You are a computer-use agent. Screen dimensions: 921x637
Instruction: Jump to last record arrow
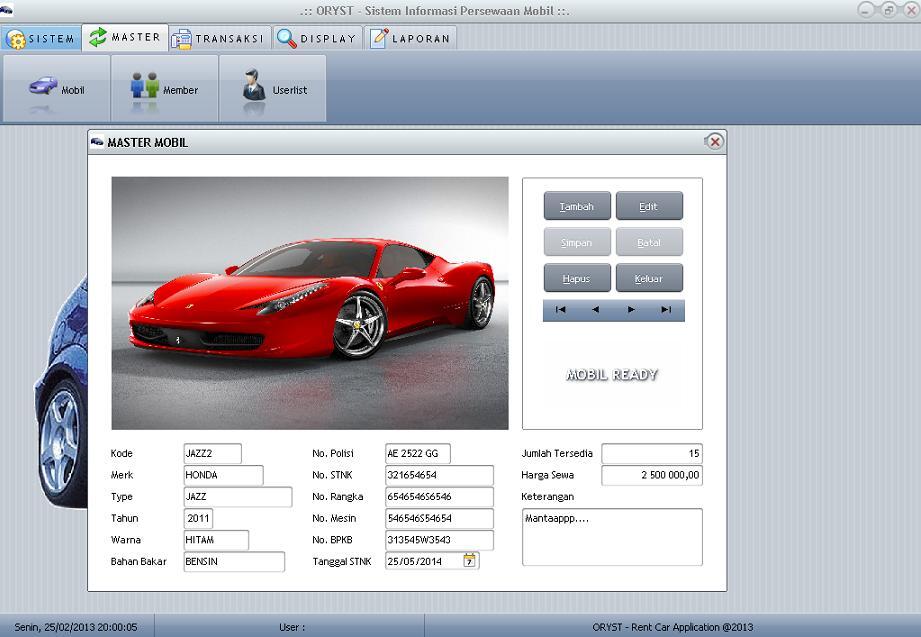[666, 310]
